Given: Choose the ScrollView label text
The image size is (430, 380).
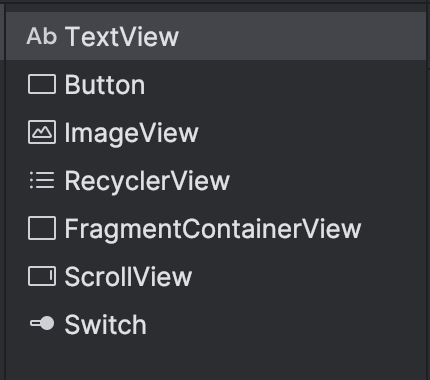Looking at the screenshot, I should [x=128, y=276].
